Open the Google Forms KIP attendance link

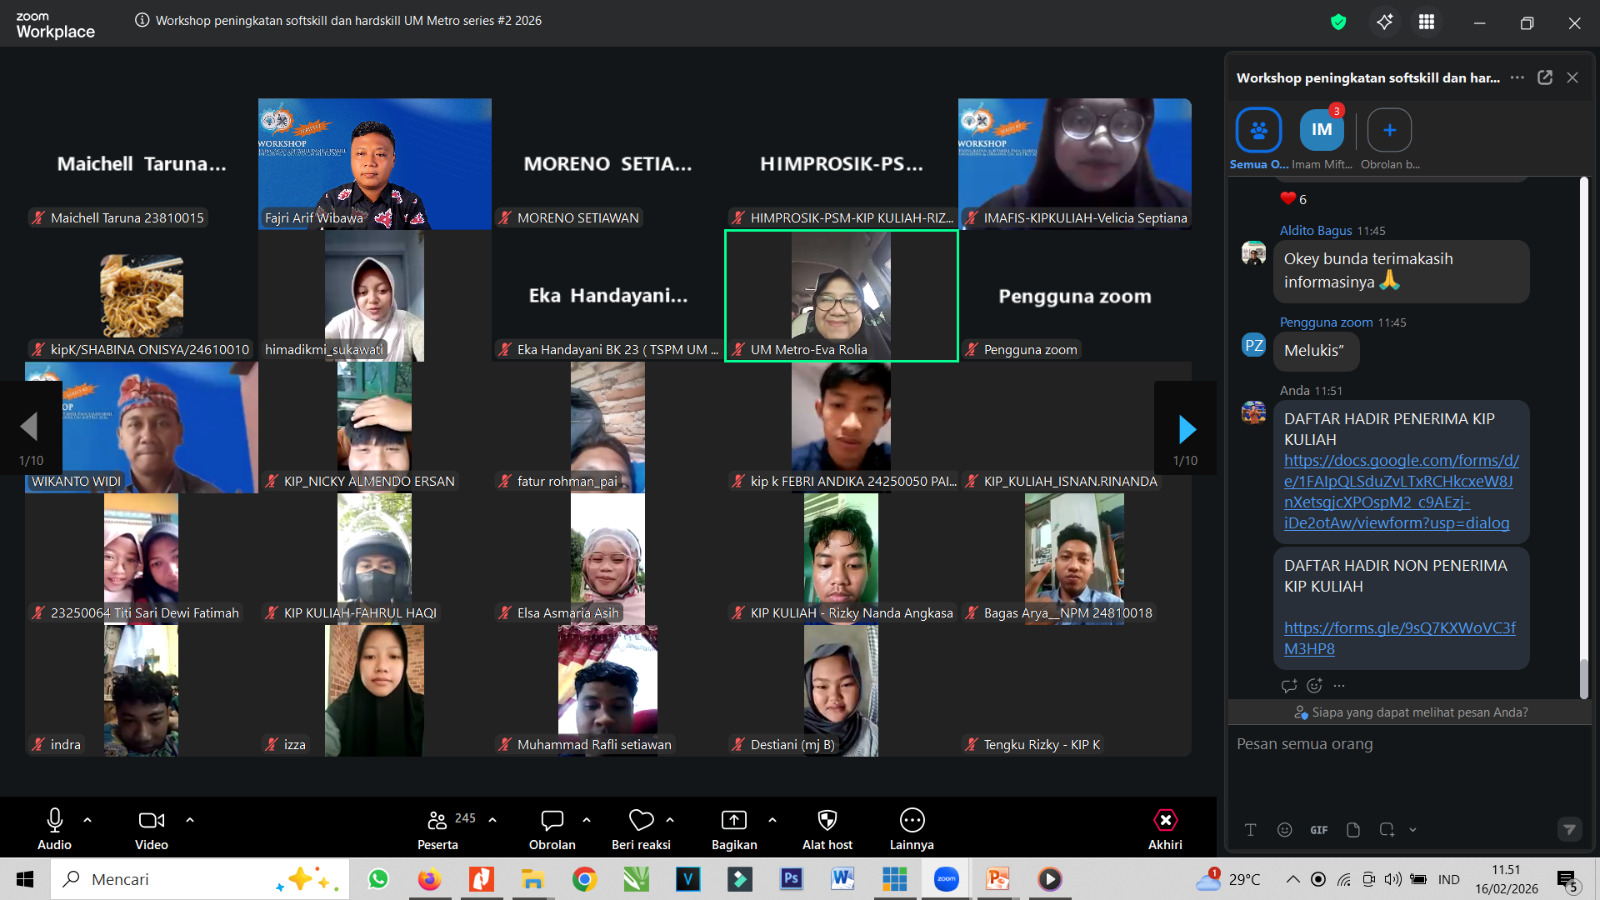pyautogui.click(x=1400, y=492)
